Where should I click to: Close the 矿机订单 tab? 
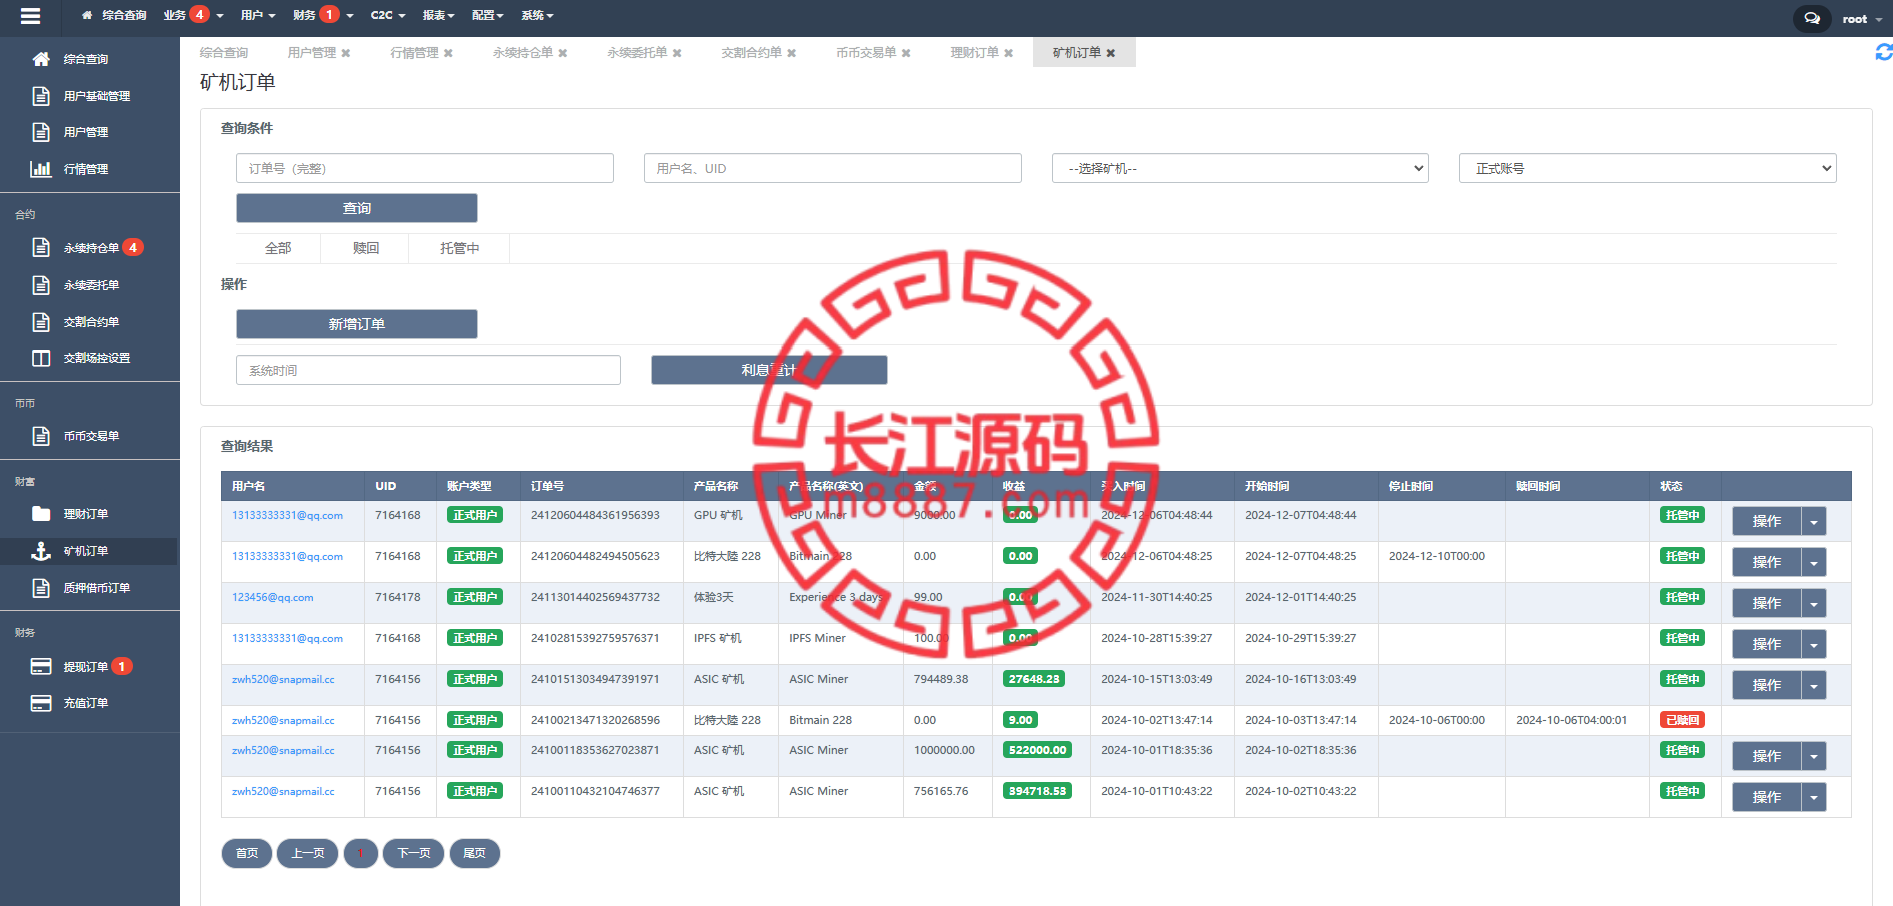coord(1111,53)
